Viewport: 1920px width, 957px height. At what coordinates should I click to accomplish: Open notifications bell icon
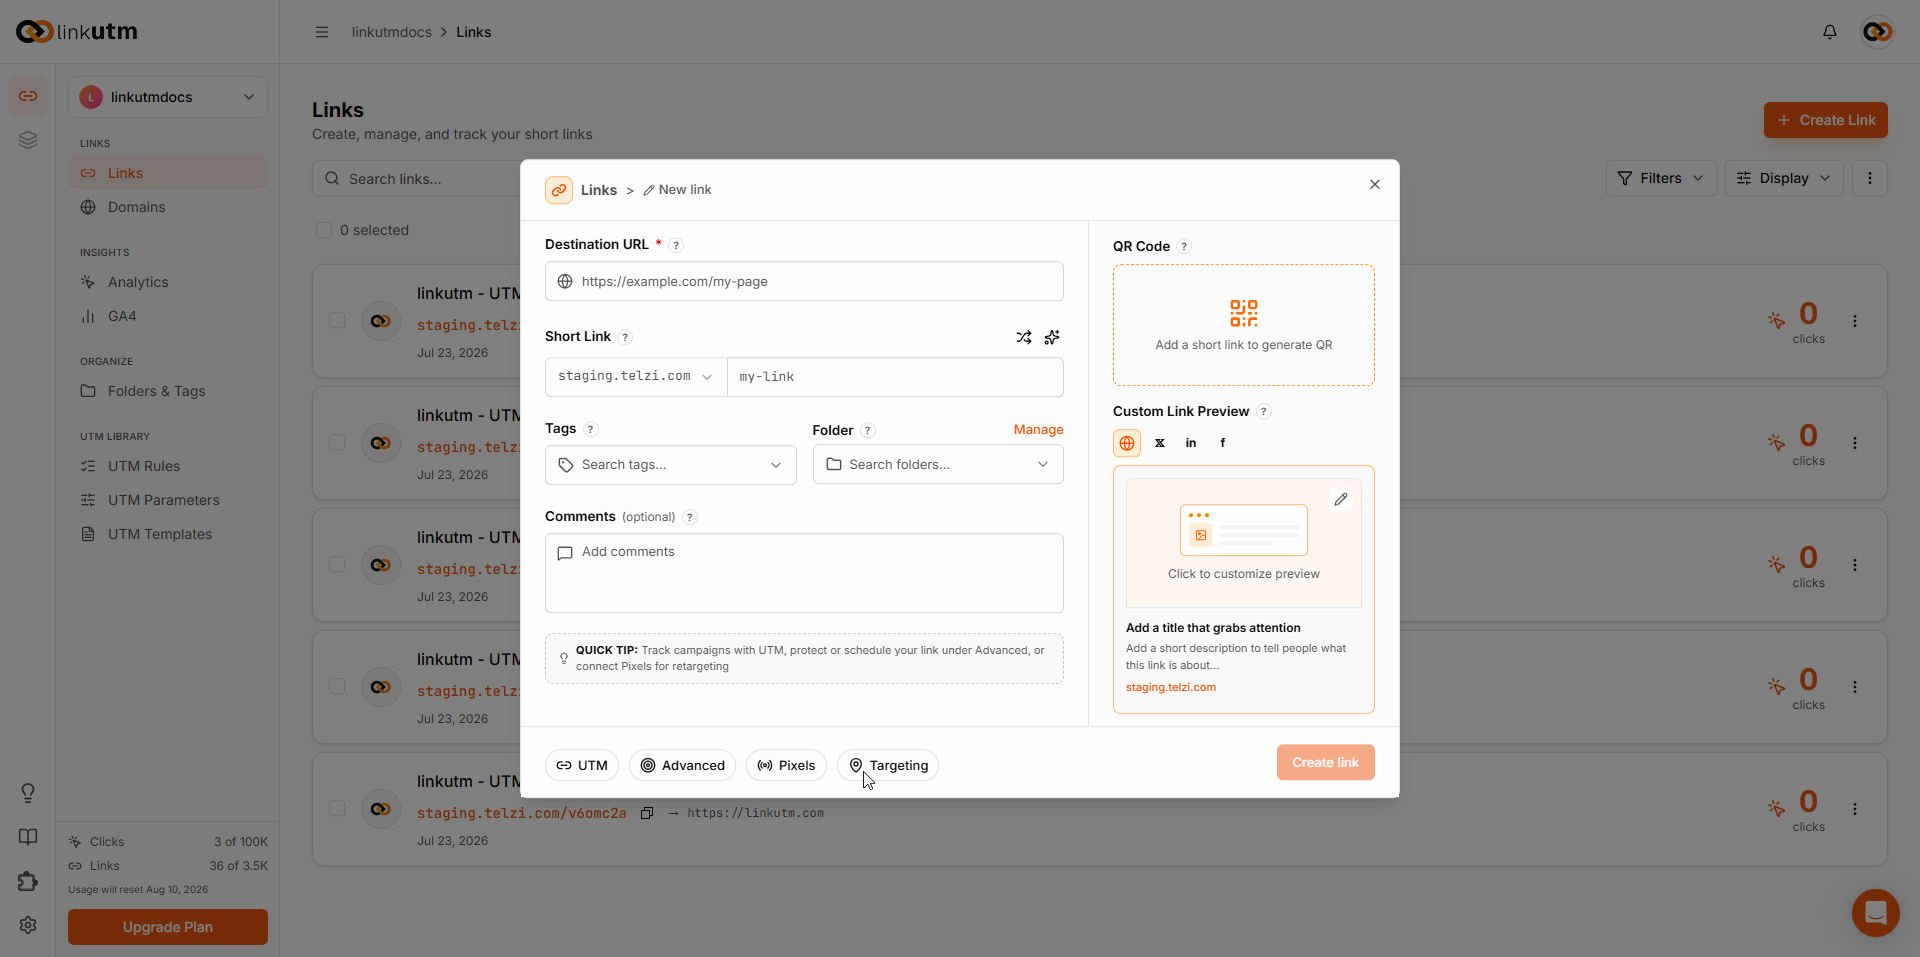1830,32
